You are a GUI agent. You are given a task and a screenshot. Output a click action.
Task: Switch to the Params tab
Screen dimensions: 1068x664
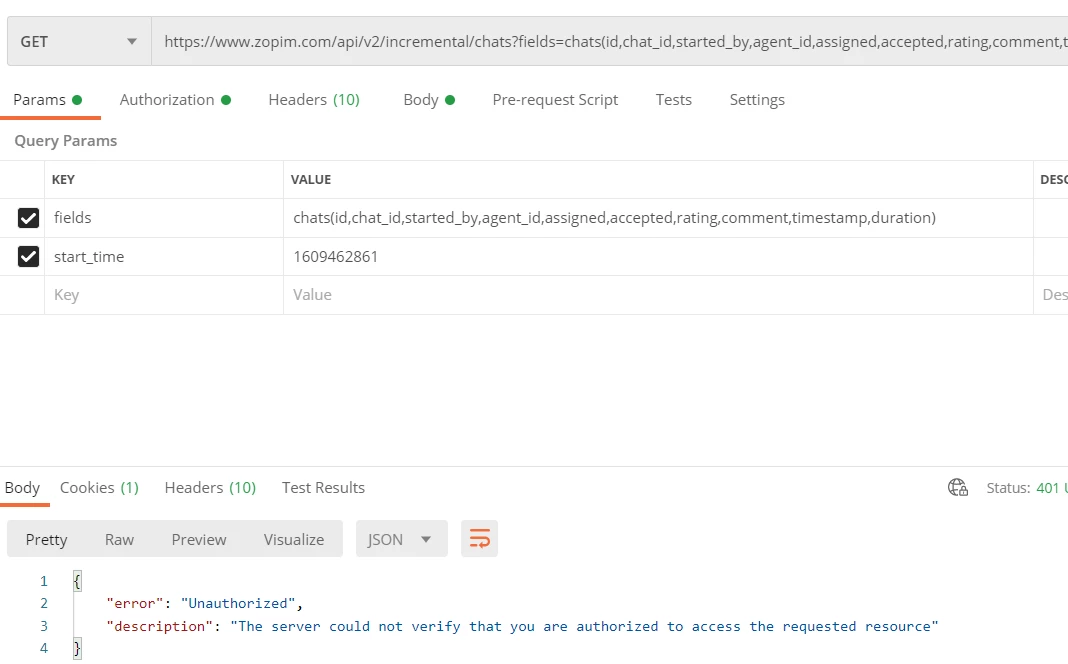pos(48,99)
